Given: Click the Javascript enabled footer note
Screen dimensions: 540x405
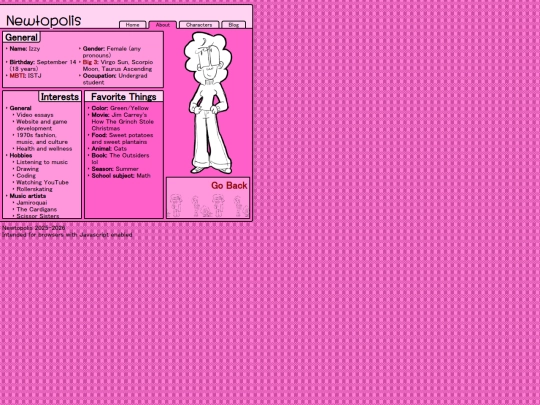Looking at the screenshot, I should click(67, 235).
